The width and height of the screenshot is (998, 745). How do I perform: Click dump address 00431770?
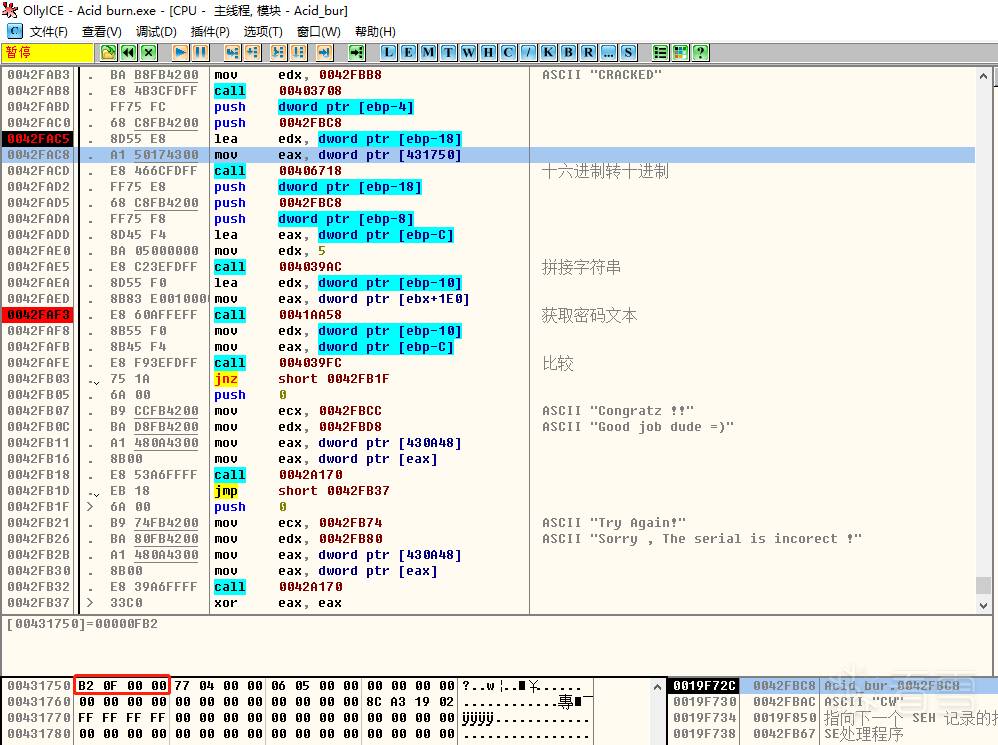(x=39, y=718)
